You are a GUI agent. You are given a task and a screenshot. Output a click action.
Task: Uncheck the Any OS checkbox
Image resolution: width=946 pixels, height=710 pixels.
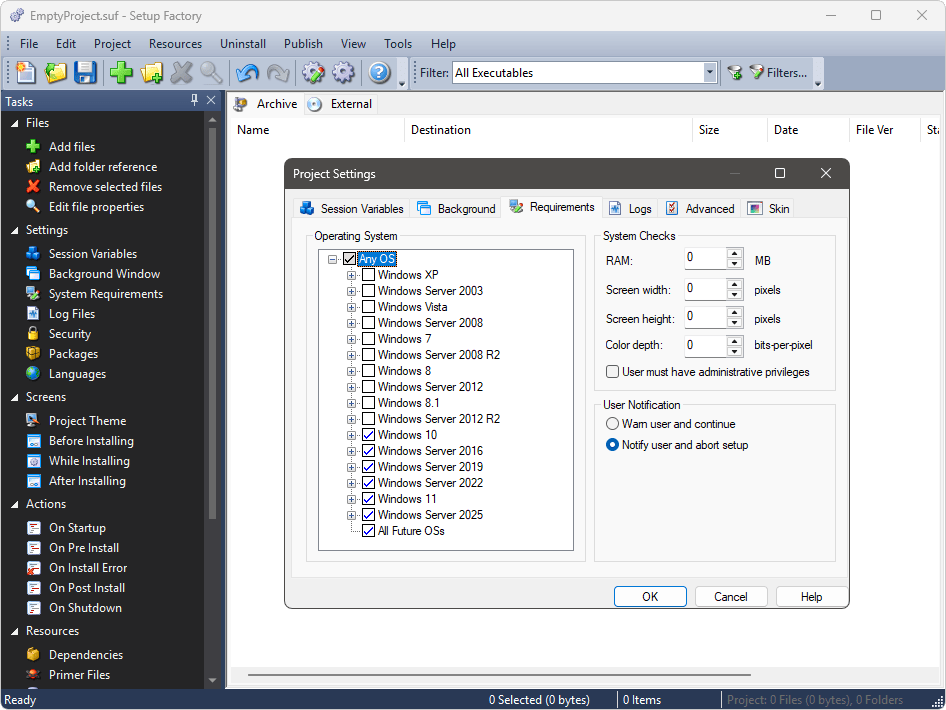[x=349, y=259]
